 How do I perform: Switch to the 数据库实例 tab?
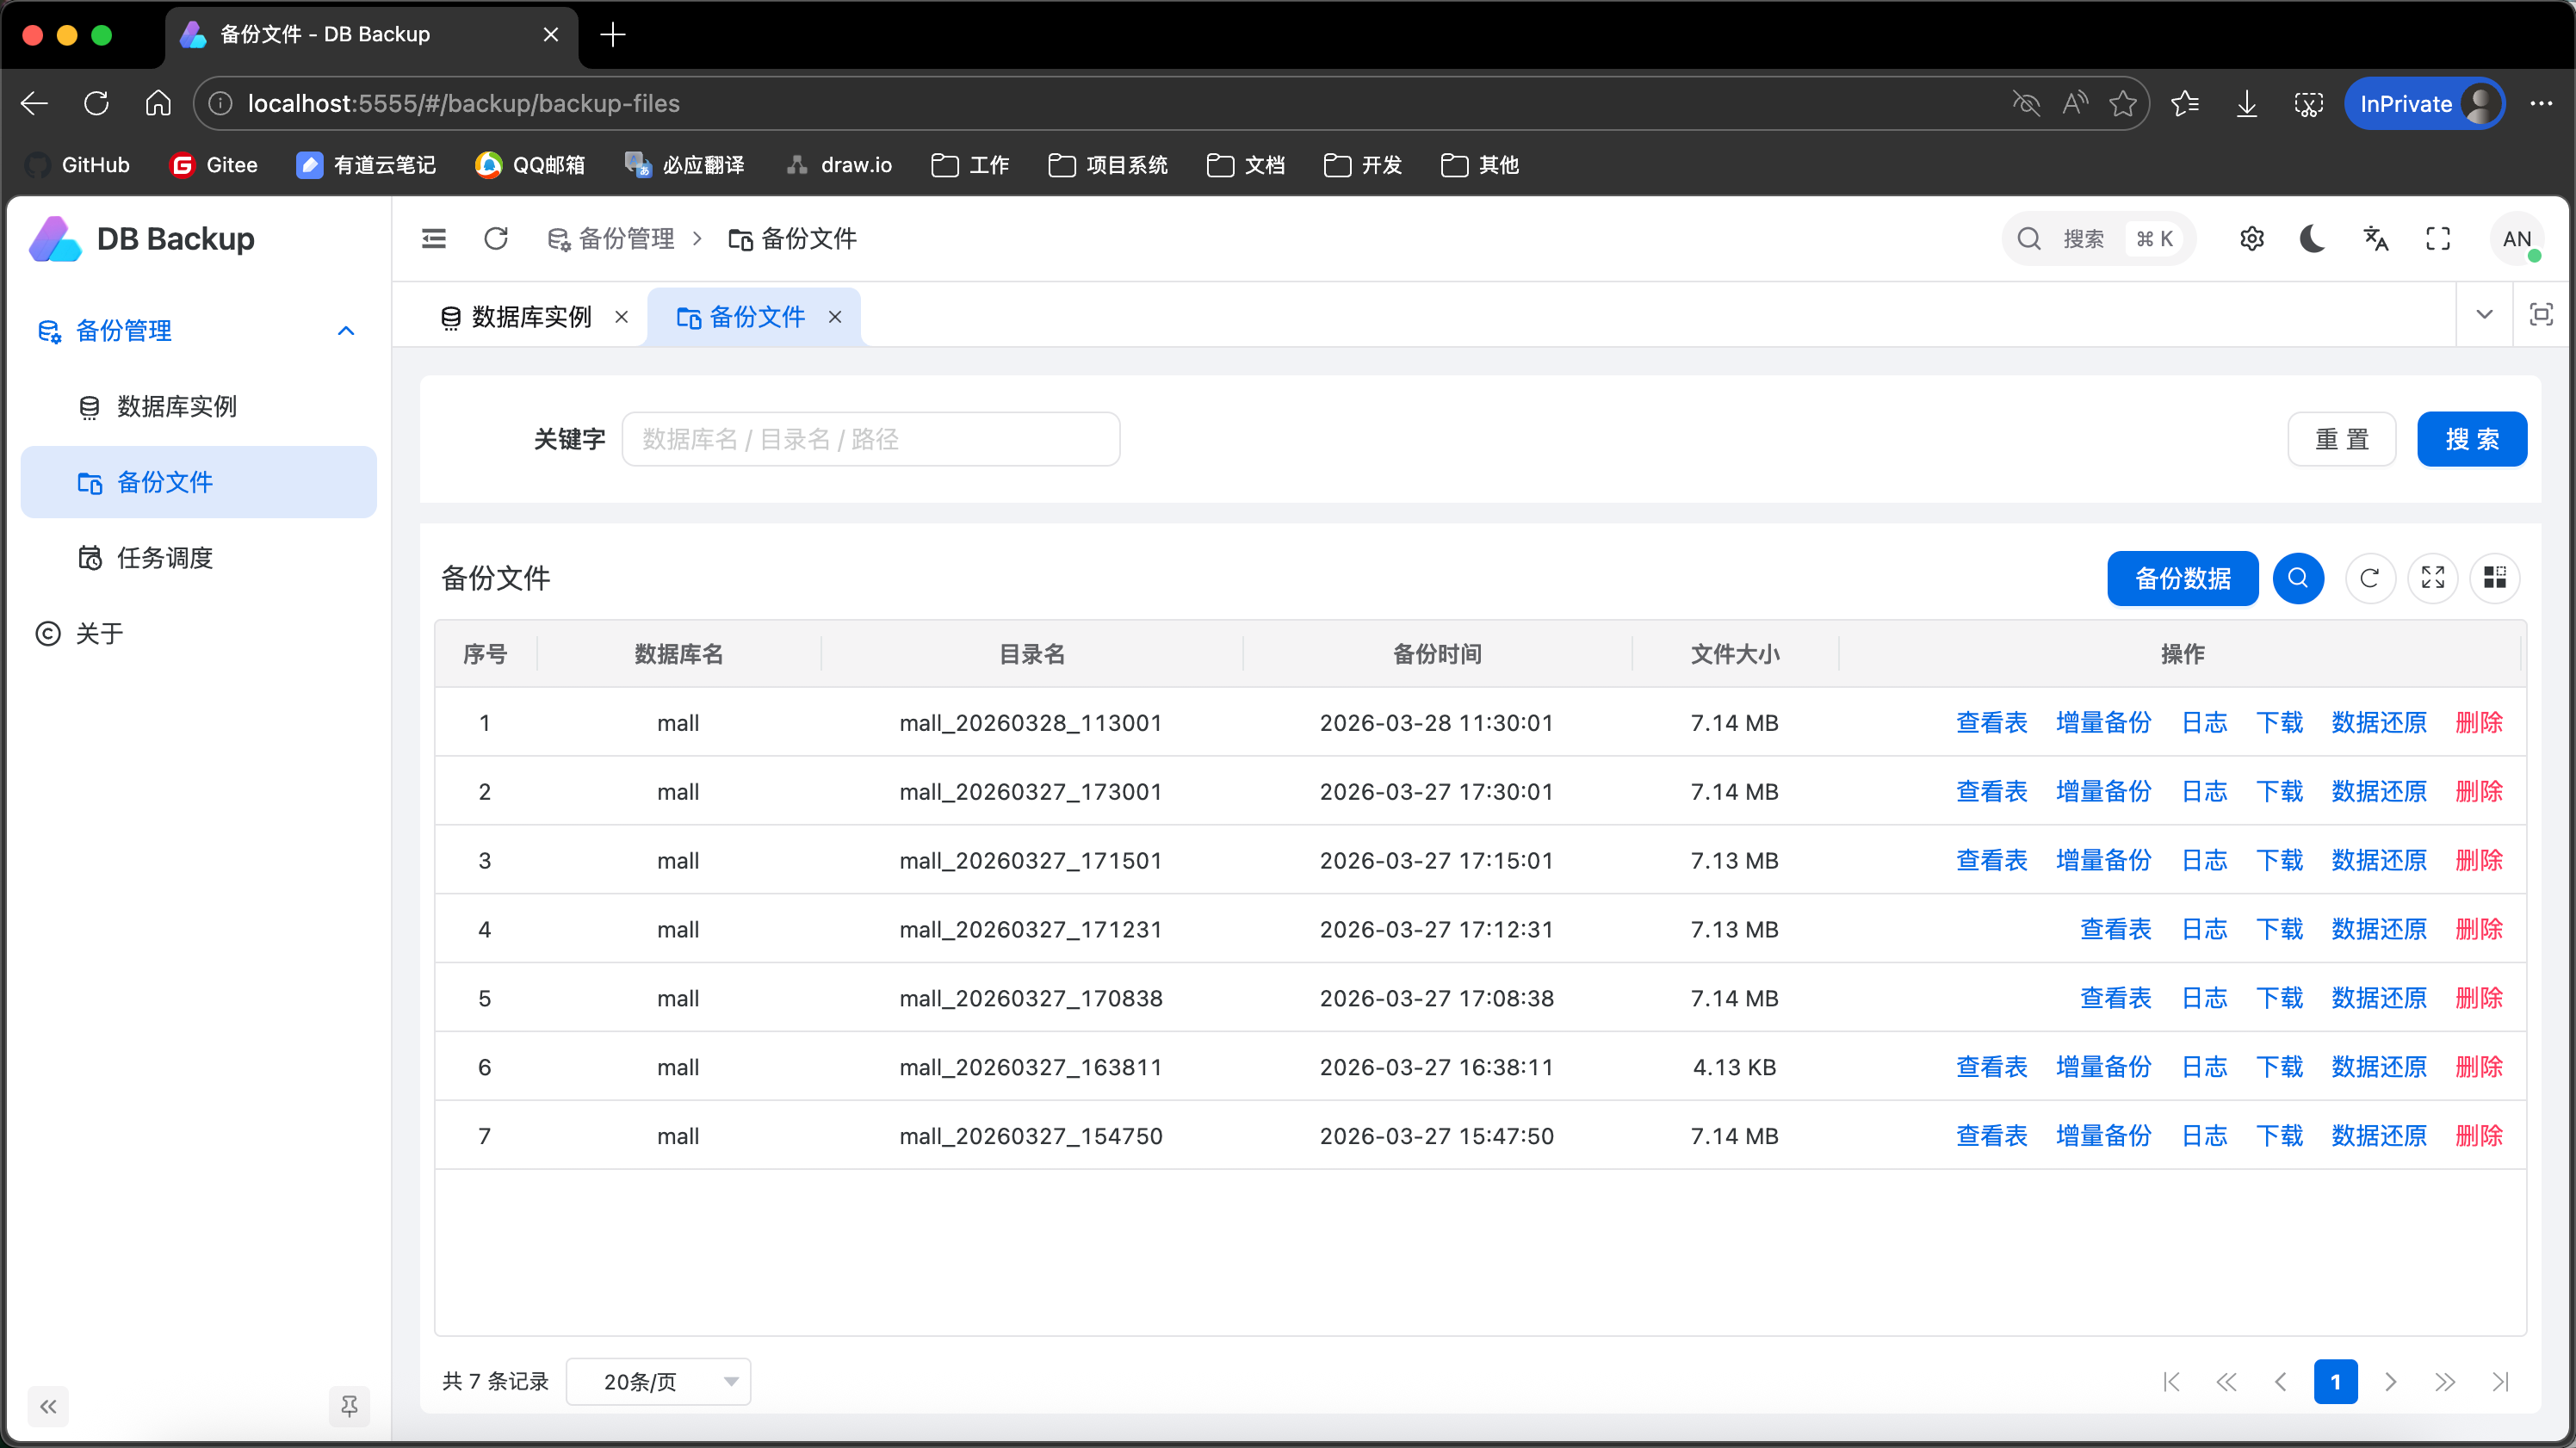point(530,317)
